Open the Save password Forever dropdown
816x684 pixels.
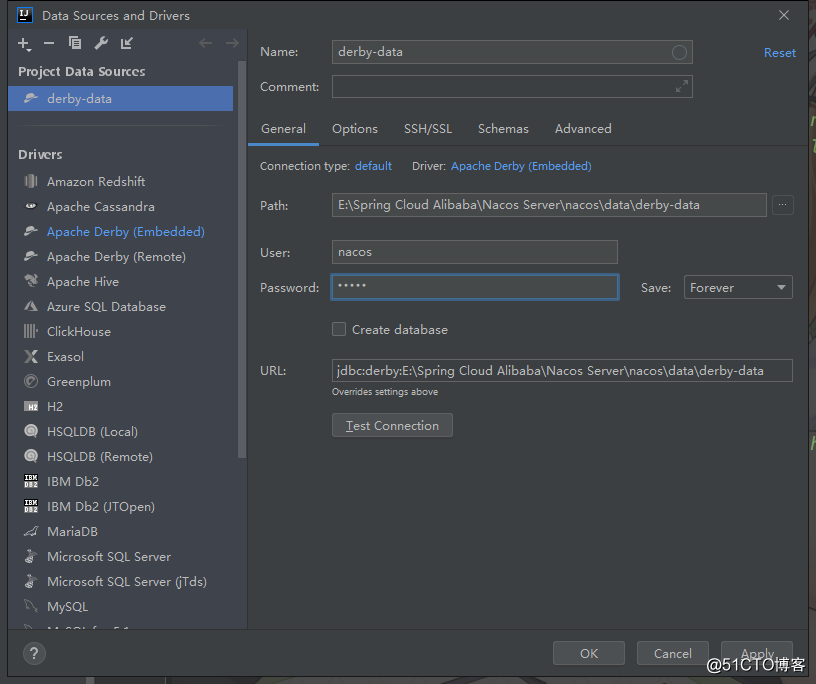tap(738, 287)
